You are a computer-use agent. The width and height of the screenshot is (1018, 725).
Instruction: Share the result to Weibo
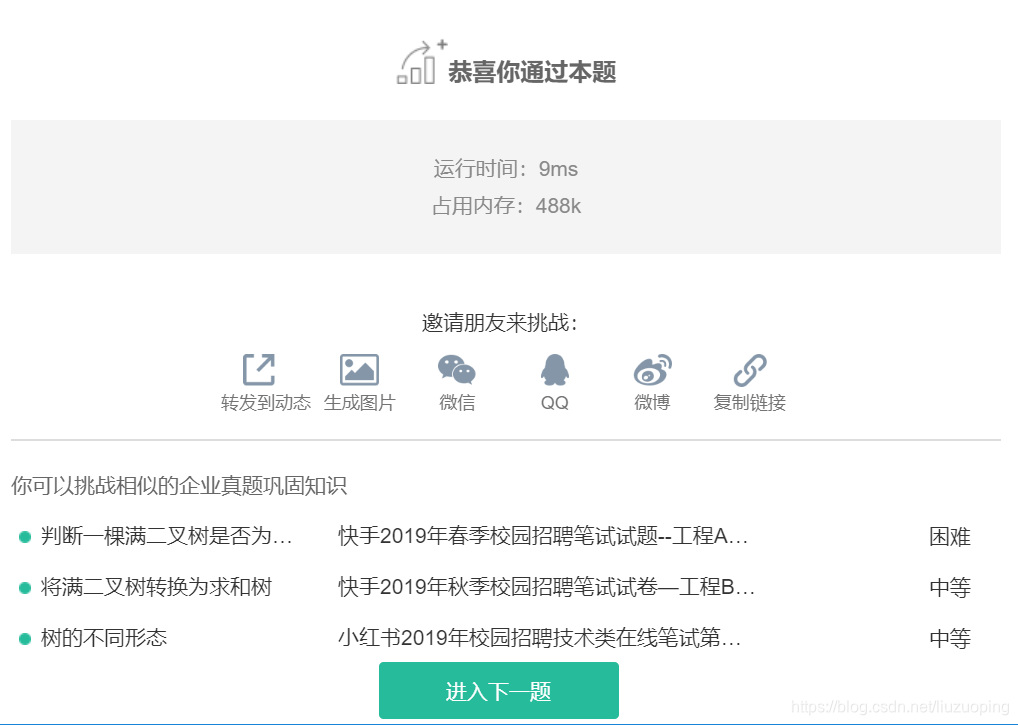(x=651, y=369)
